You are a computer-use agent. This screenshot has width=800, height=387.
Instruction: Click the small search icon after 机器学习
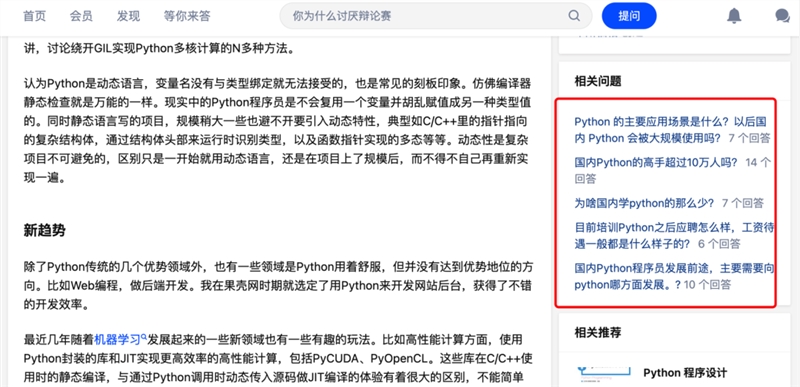[144, 337]
